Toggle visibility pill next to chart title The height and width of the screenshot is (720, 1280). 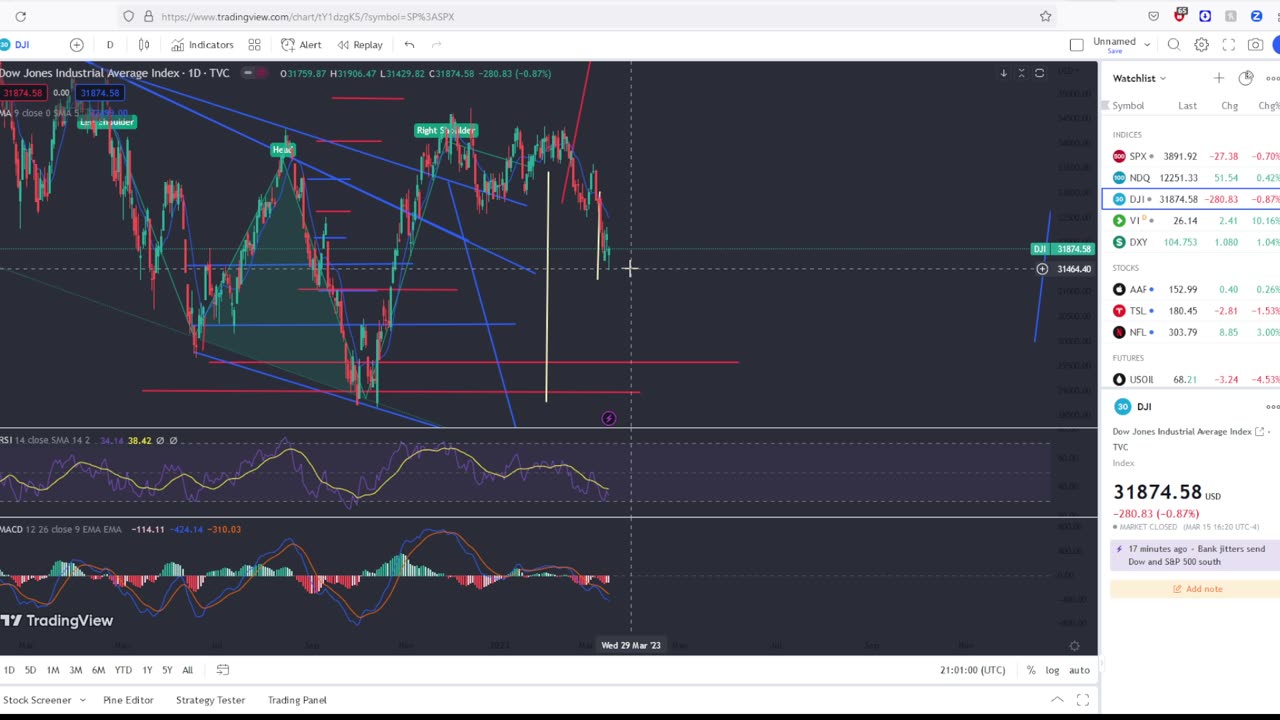(255, 73)
